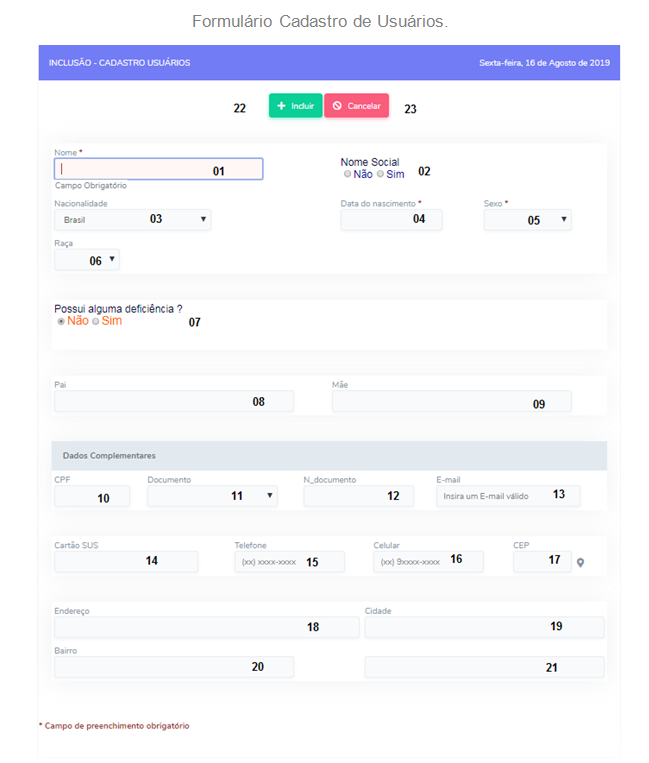Image resolution: width=649 pixels, height=763 pixels.
Task: Select Não for Nome Social
Action: tap(347, 174)
